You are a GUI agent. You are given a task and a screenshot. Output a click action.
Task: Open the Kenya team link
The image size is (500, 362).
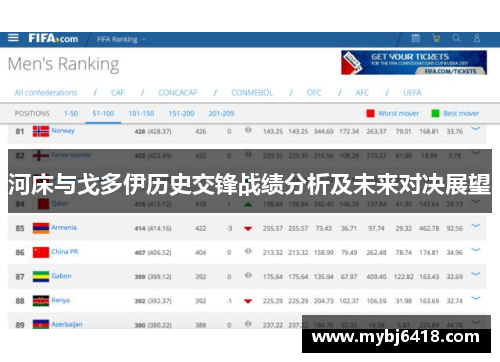pos(61,300)
